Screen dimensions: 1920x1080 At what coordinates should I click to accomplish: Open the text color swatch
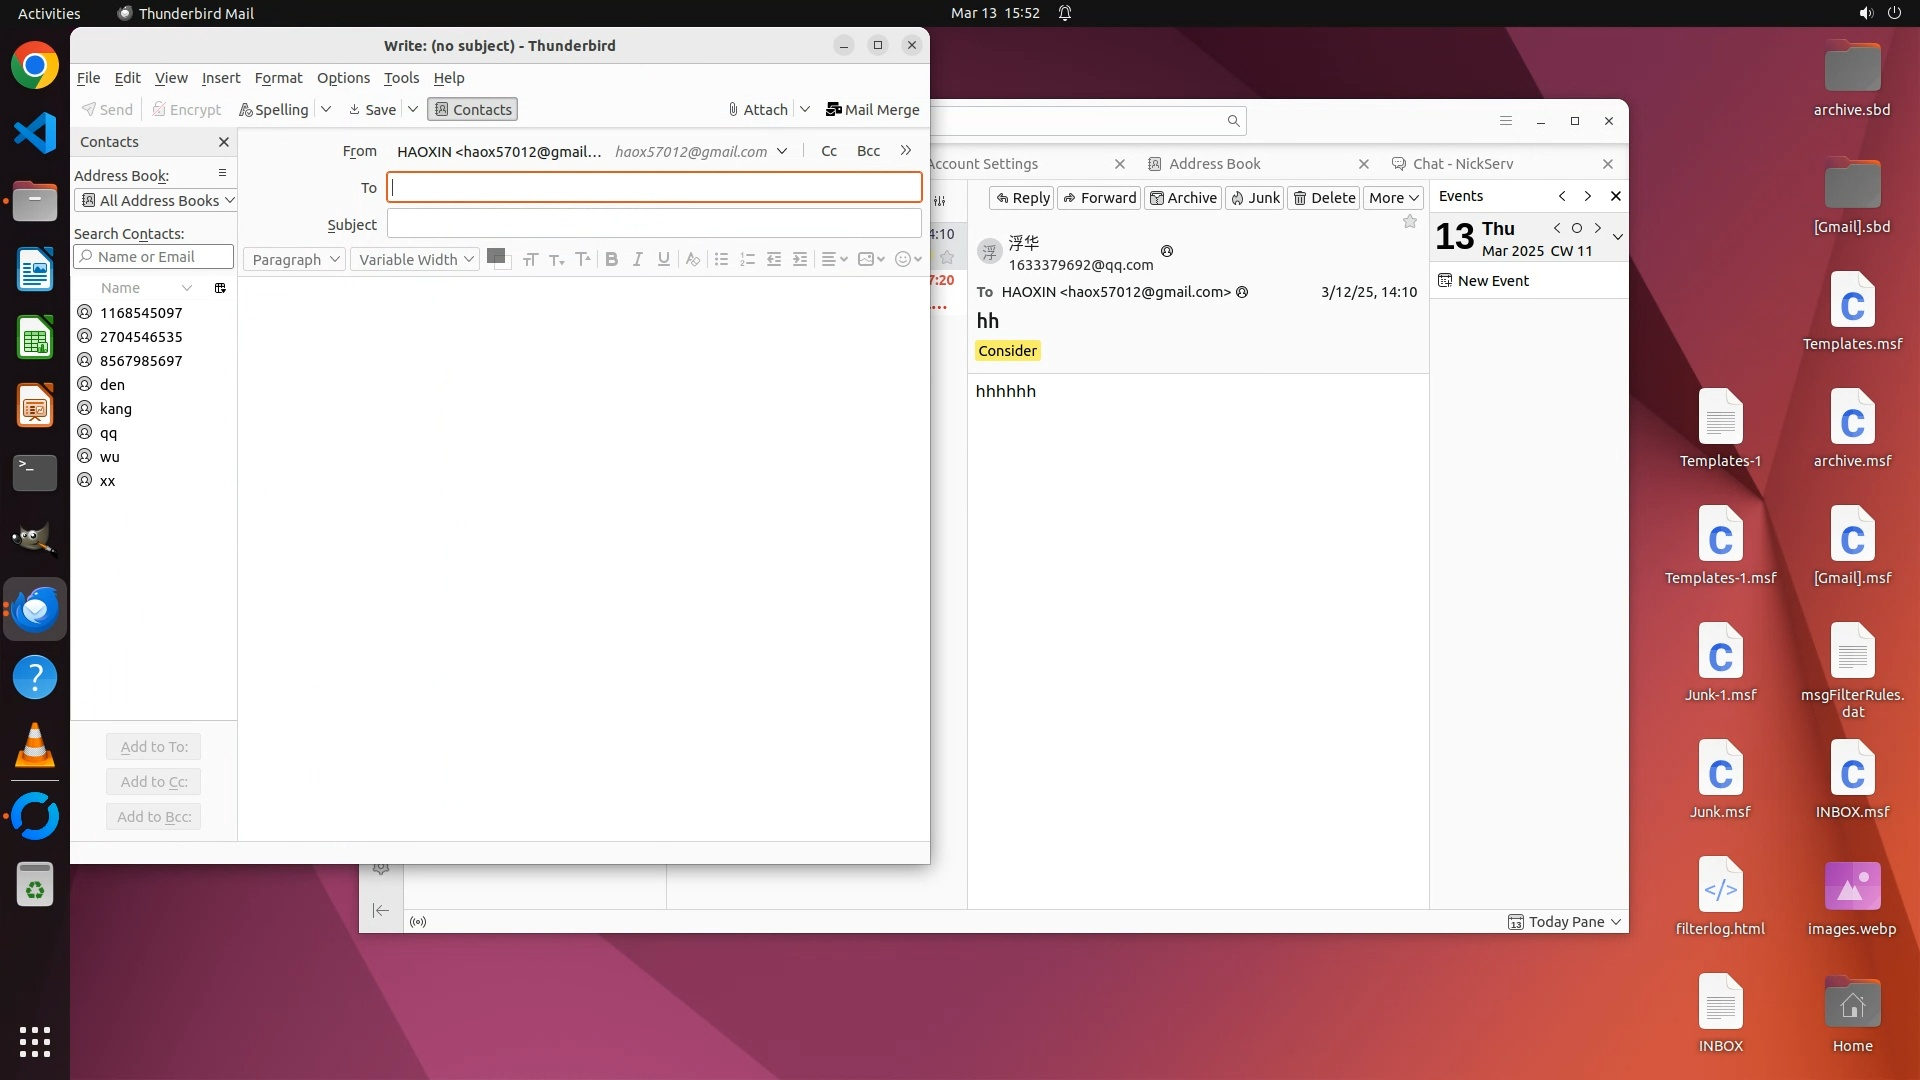tap(495, 256)
